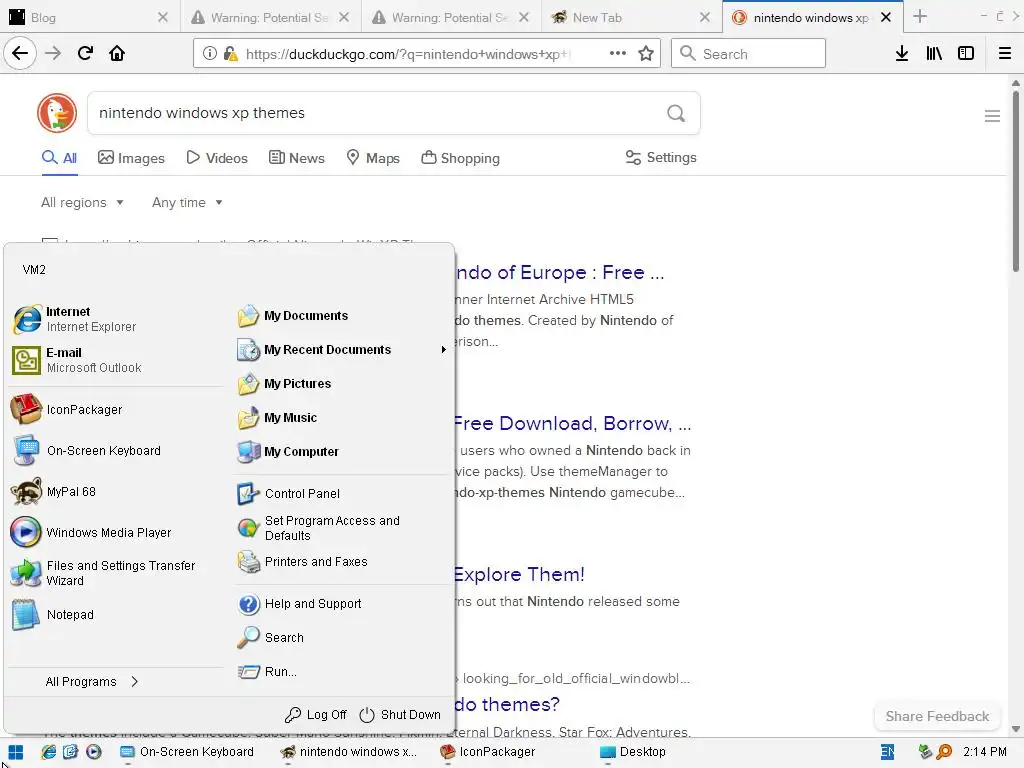
Task: Switch to the Maps results tab
Action: click(373, 158)
